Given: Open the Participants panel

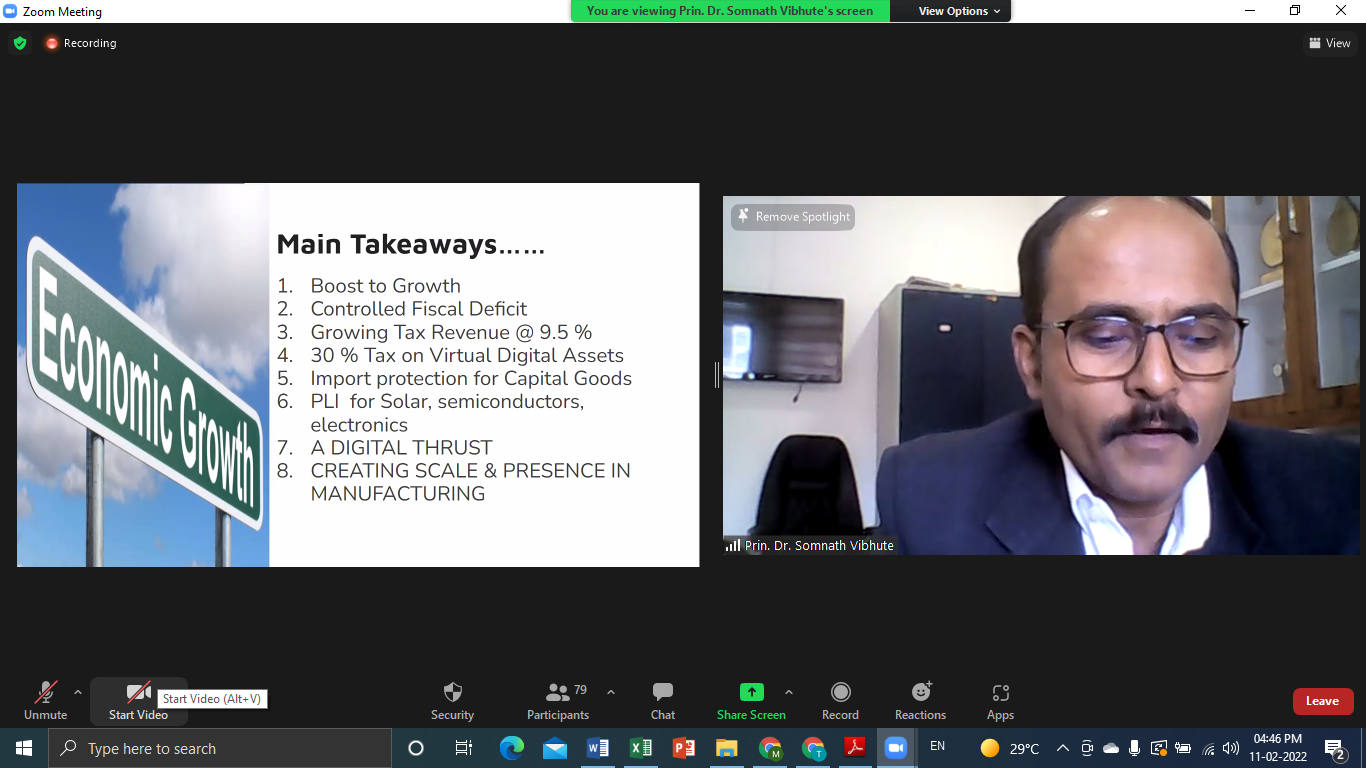Looking at the screenshot, I should click(558, 693).
